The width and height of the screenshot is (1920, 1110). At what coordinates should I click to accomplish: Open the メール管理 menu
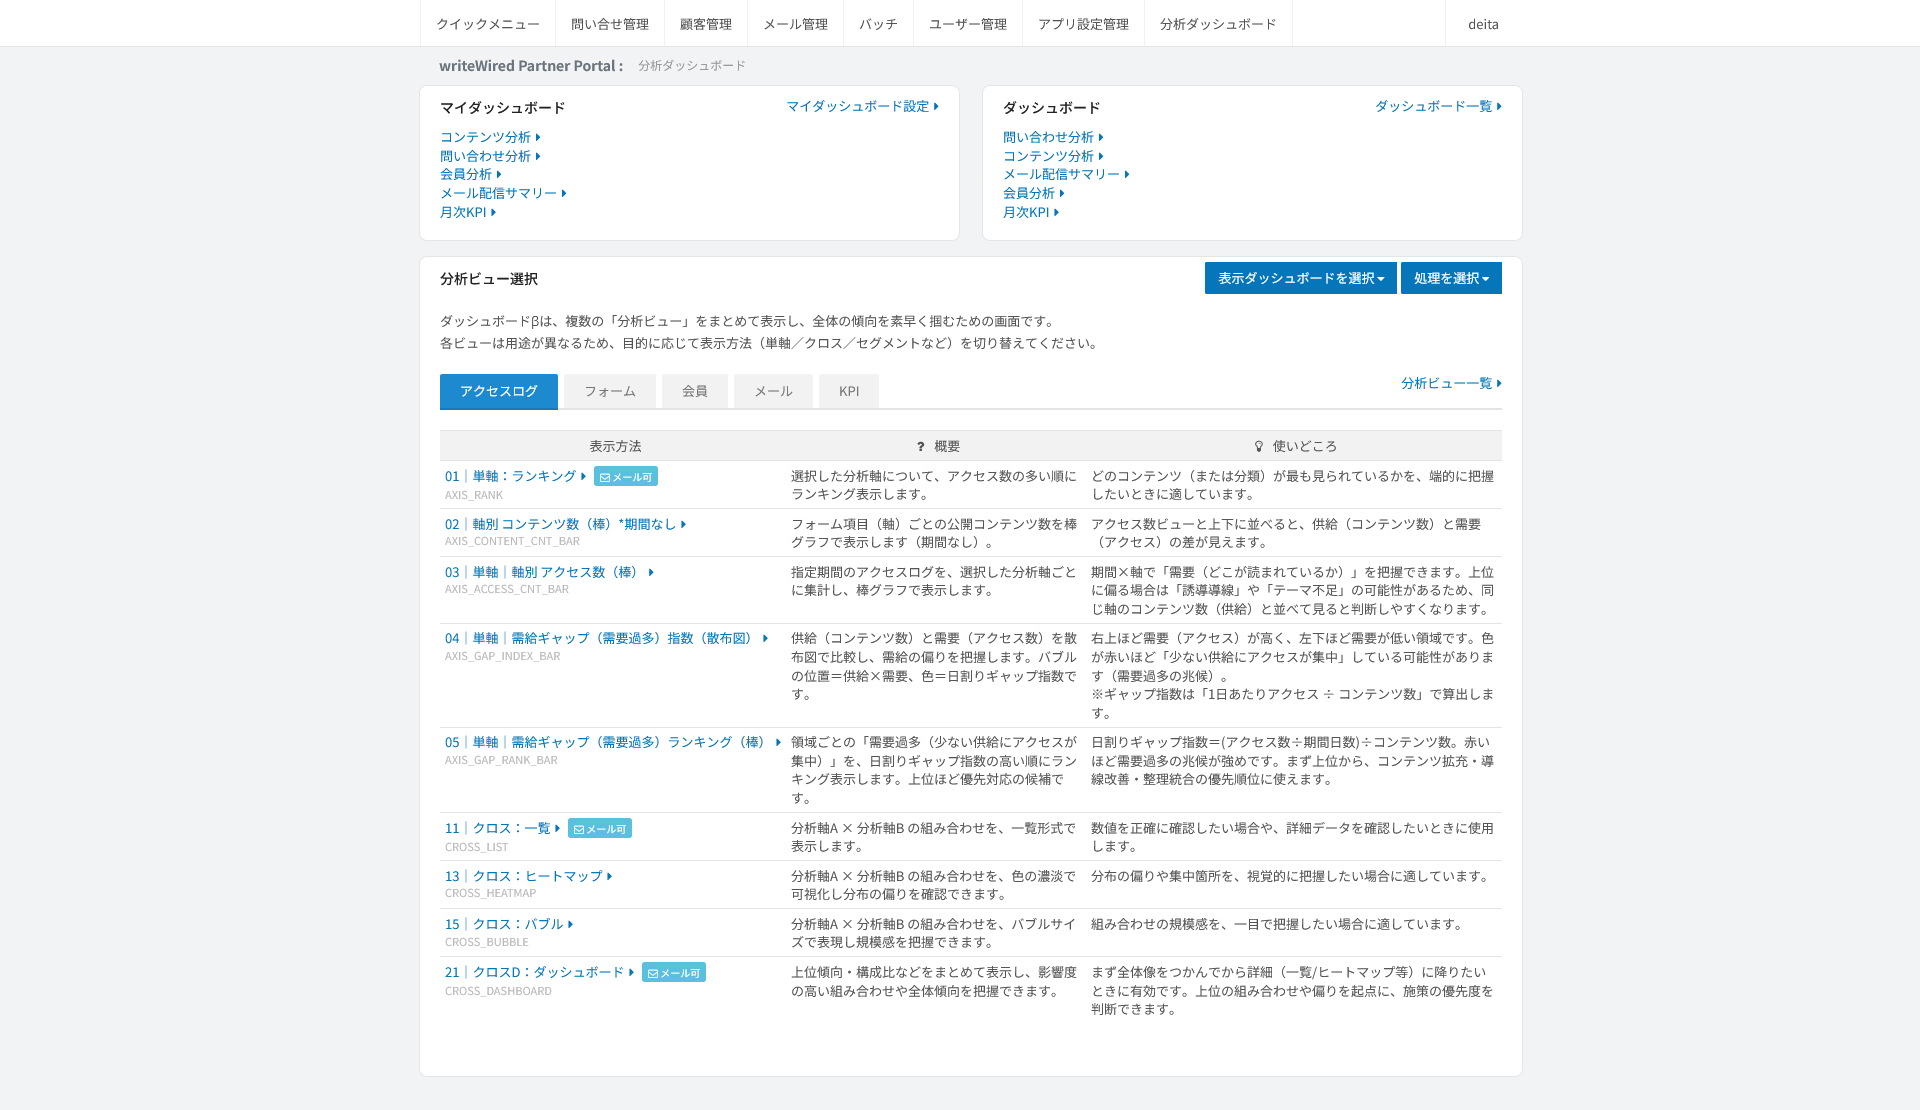(795, 24)
